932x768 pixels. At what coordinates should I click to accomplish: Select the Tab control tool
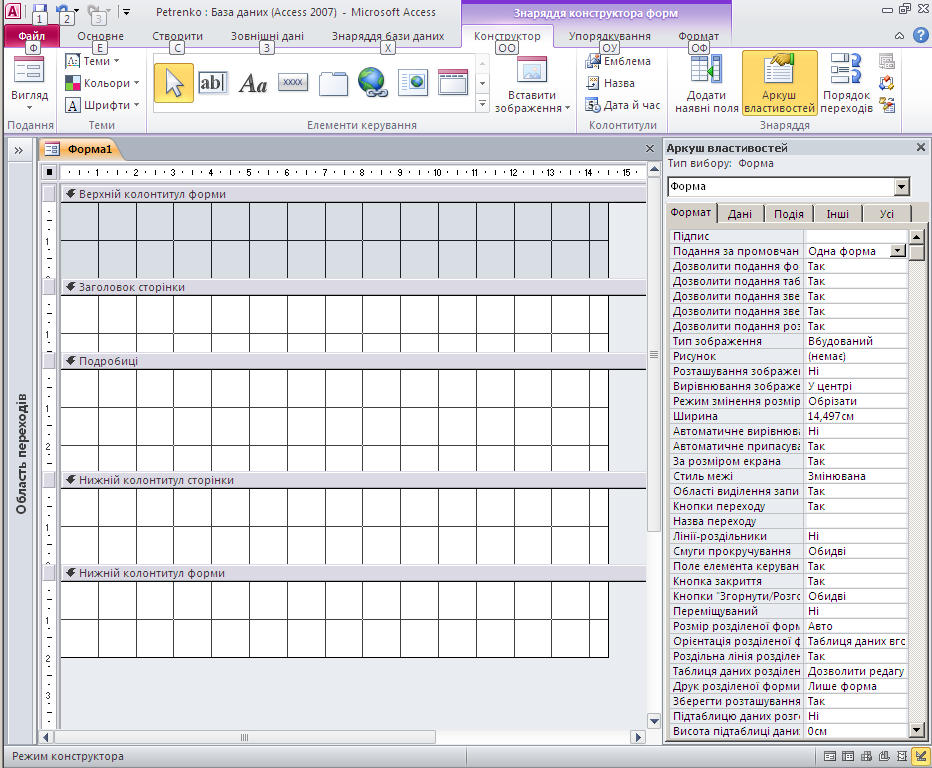point(333,83)
